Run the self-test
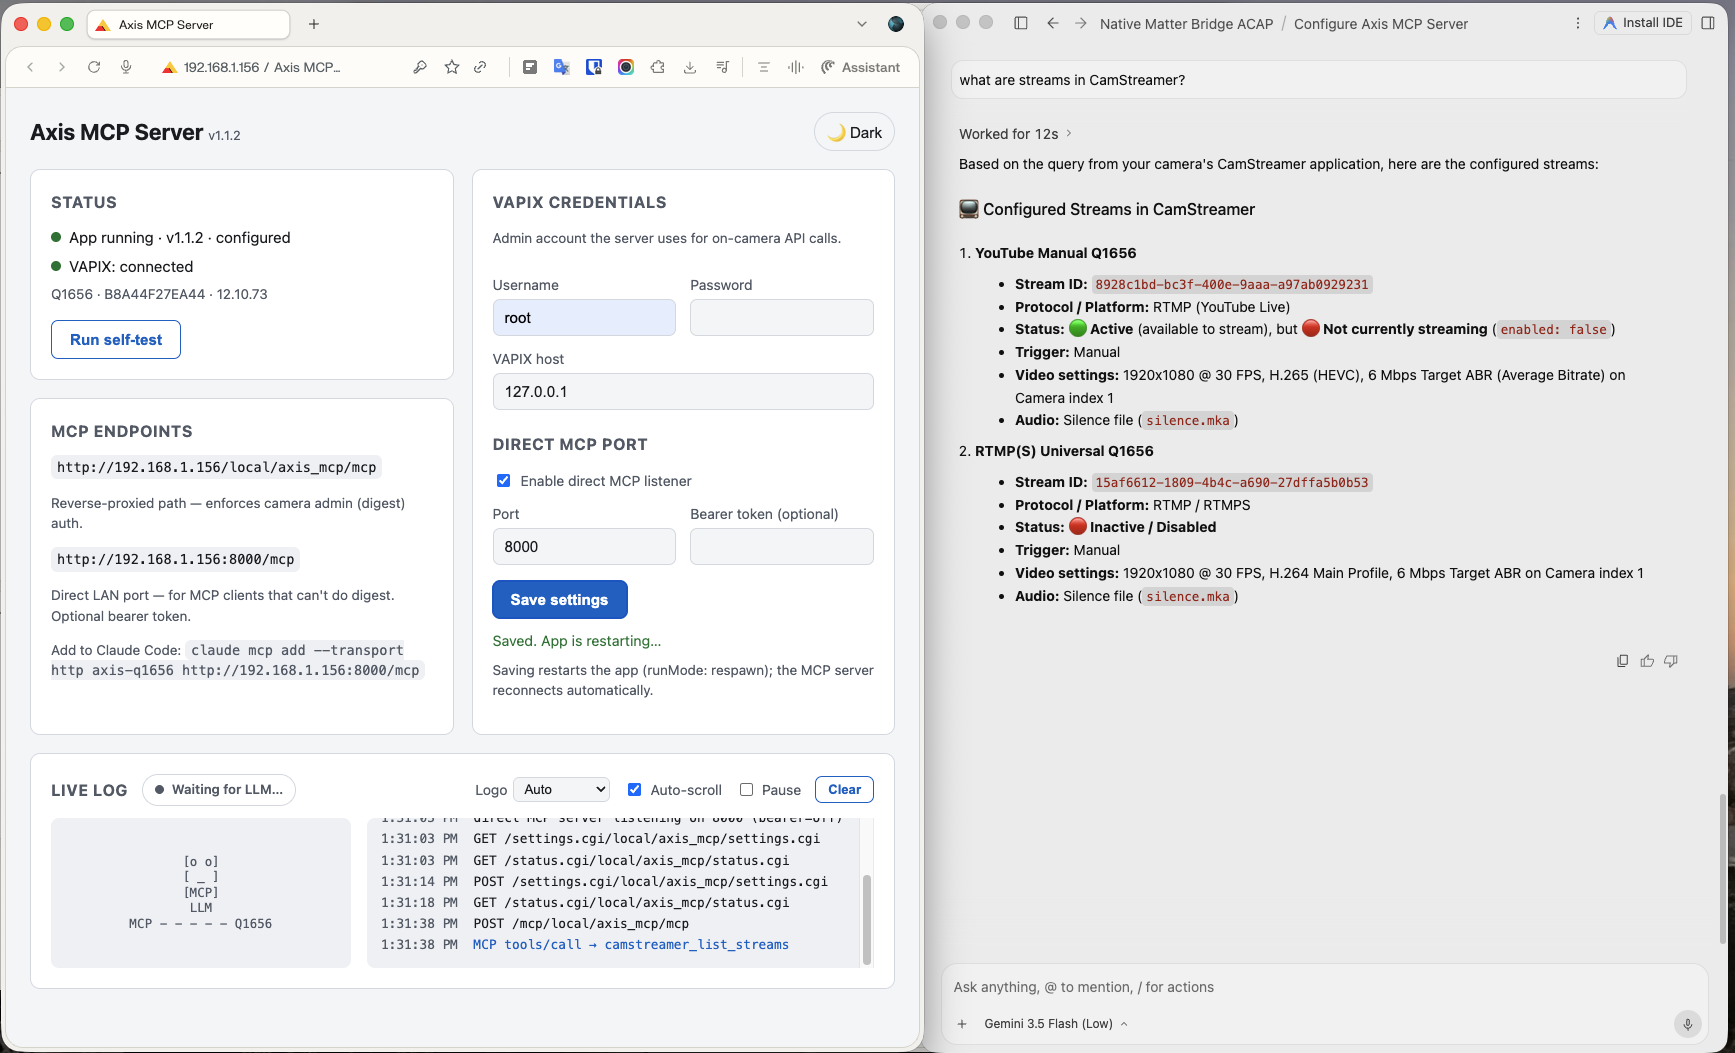Viewport: 1735px width, 1053px height. coord(116,340)
